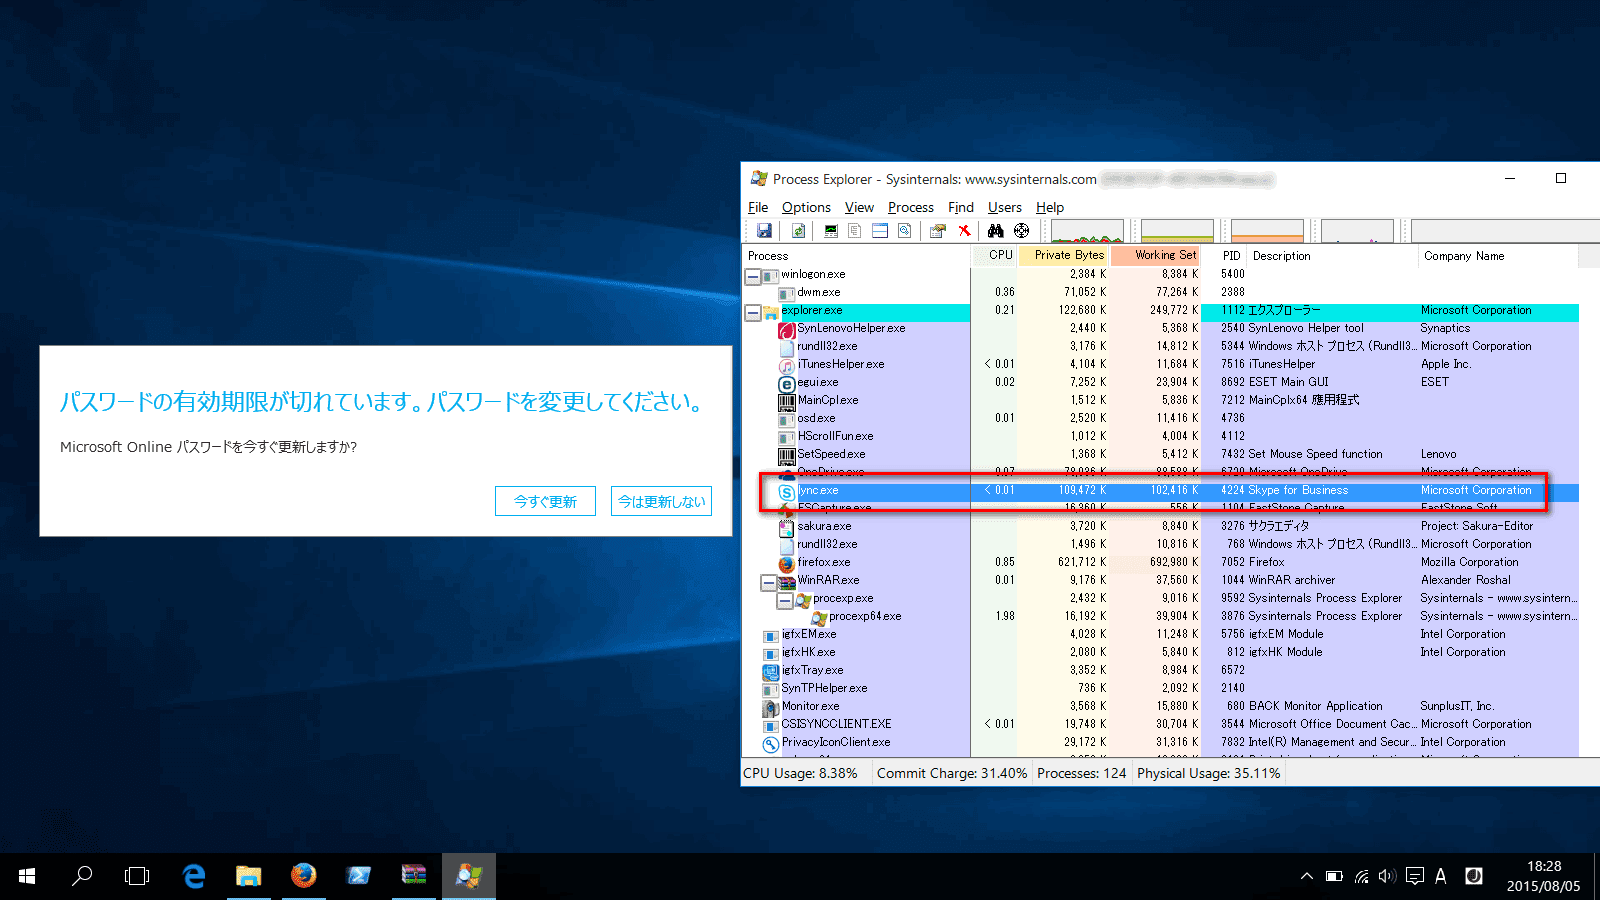Open the Users menu
The image size is (1600, 900).
point(1005,207)
